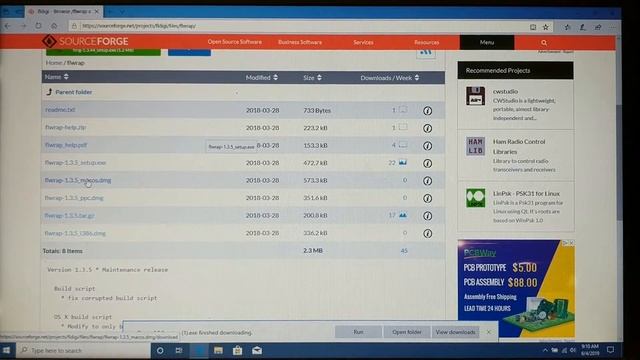640x360 pixels.
Task: Sort files by Size
Action: [x=312, y=78]
